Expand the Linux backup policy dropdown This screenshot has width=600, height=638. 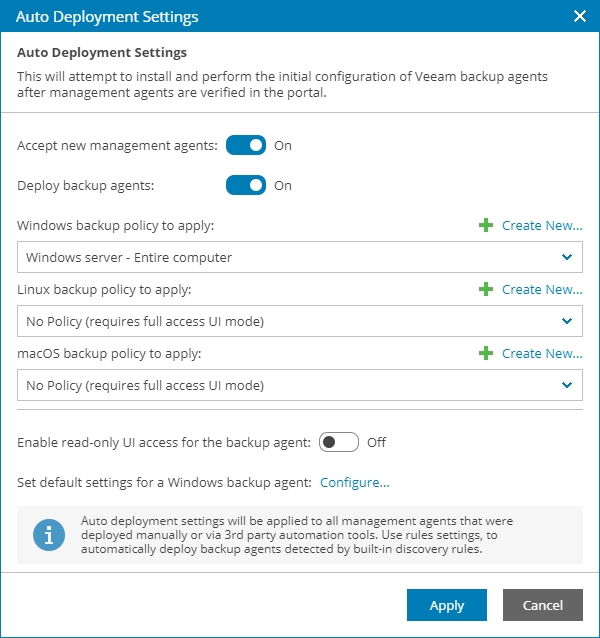[x=300, y=321]
